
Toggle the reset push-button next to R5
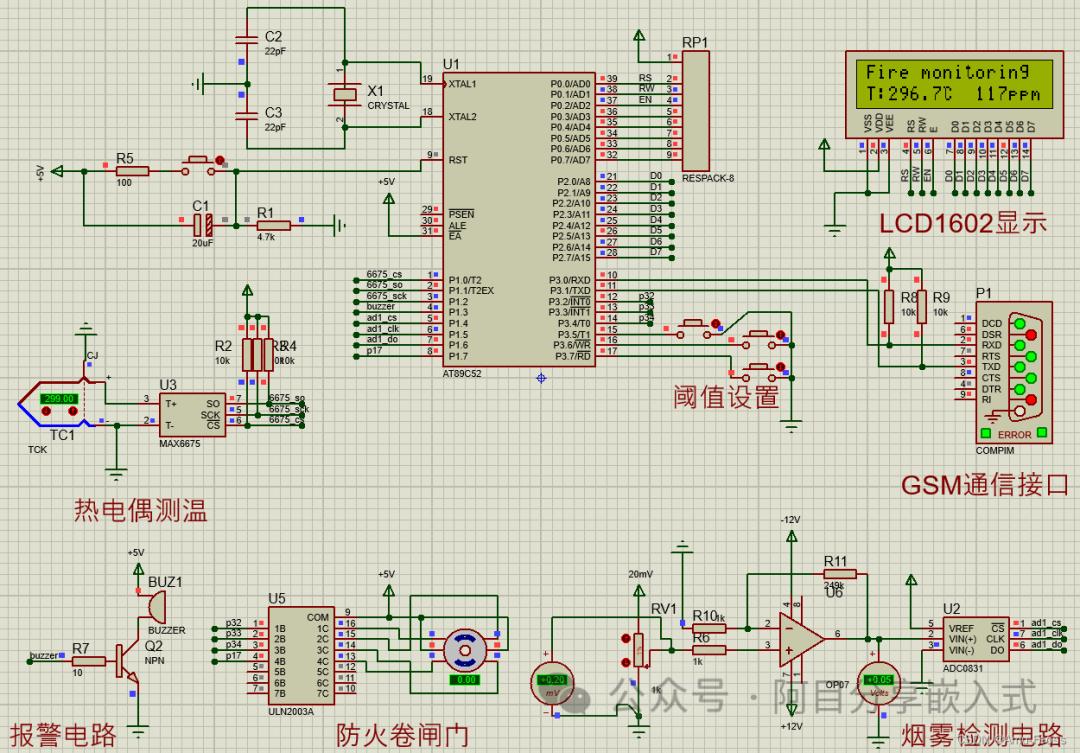tap(201, 165)
